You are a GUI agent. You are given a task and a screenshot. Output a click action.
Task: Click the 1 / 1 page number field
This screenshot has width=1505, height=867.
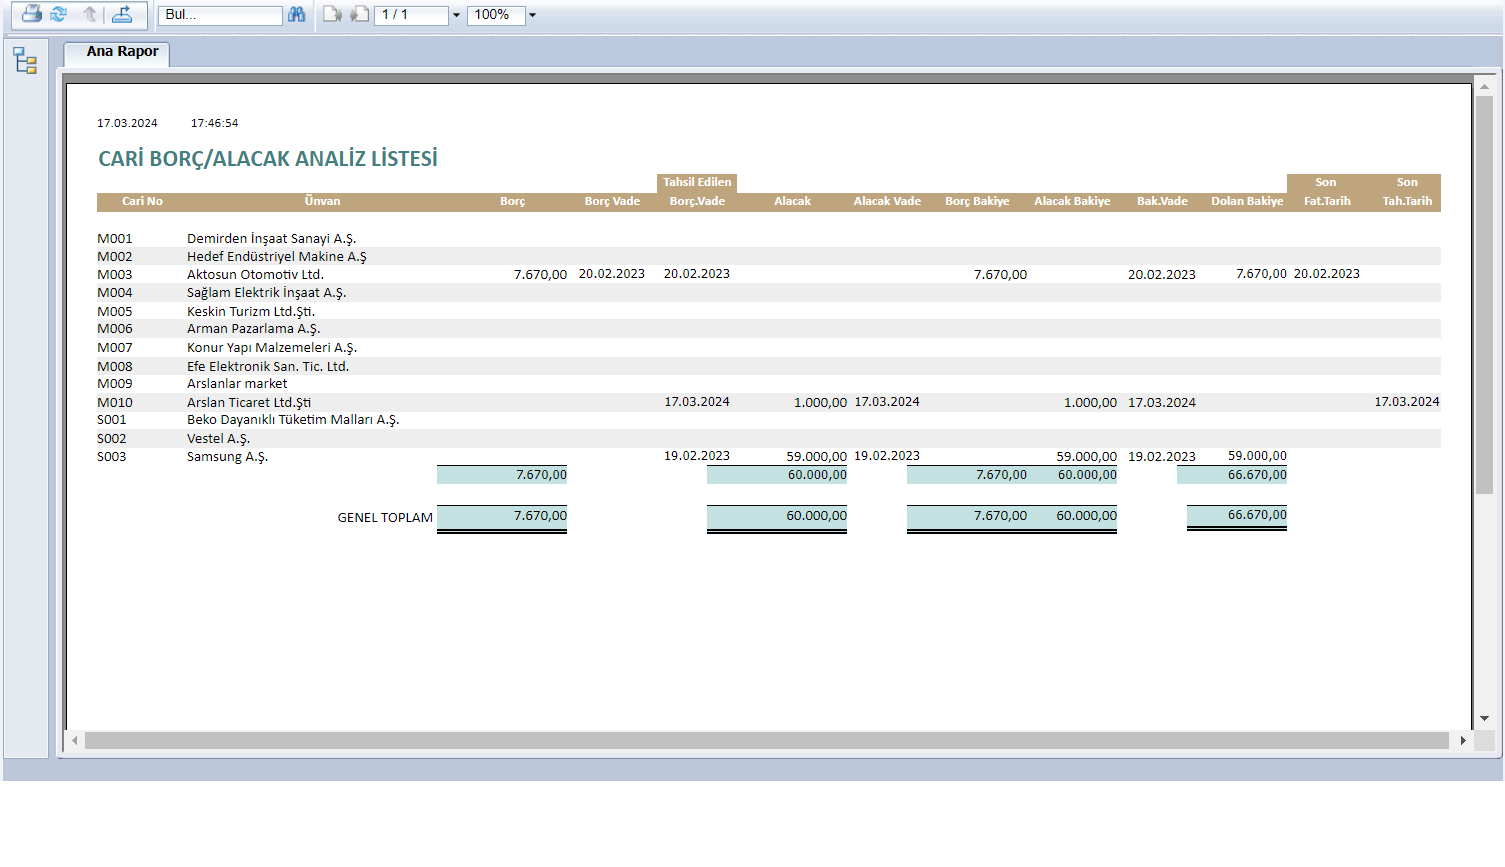pos(410,15)
